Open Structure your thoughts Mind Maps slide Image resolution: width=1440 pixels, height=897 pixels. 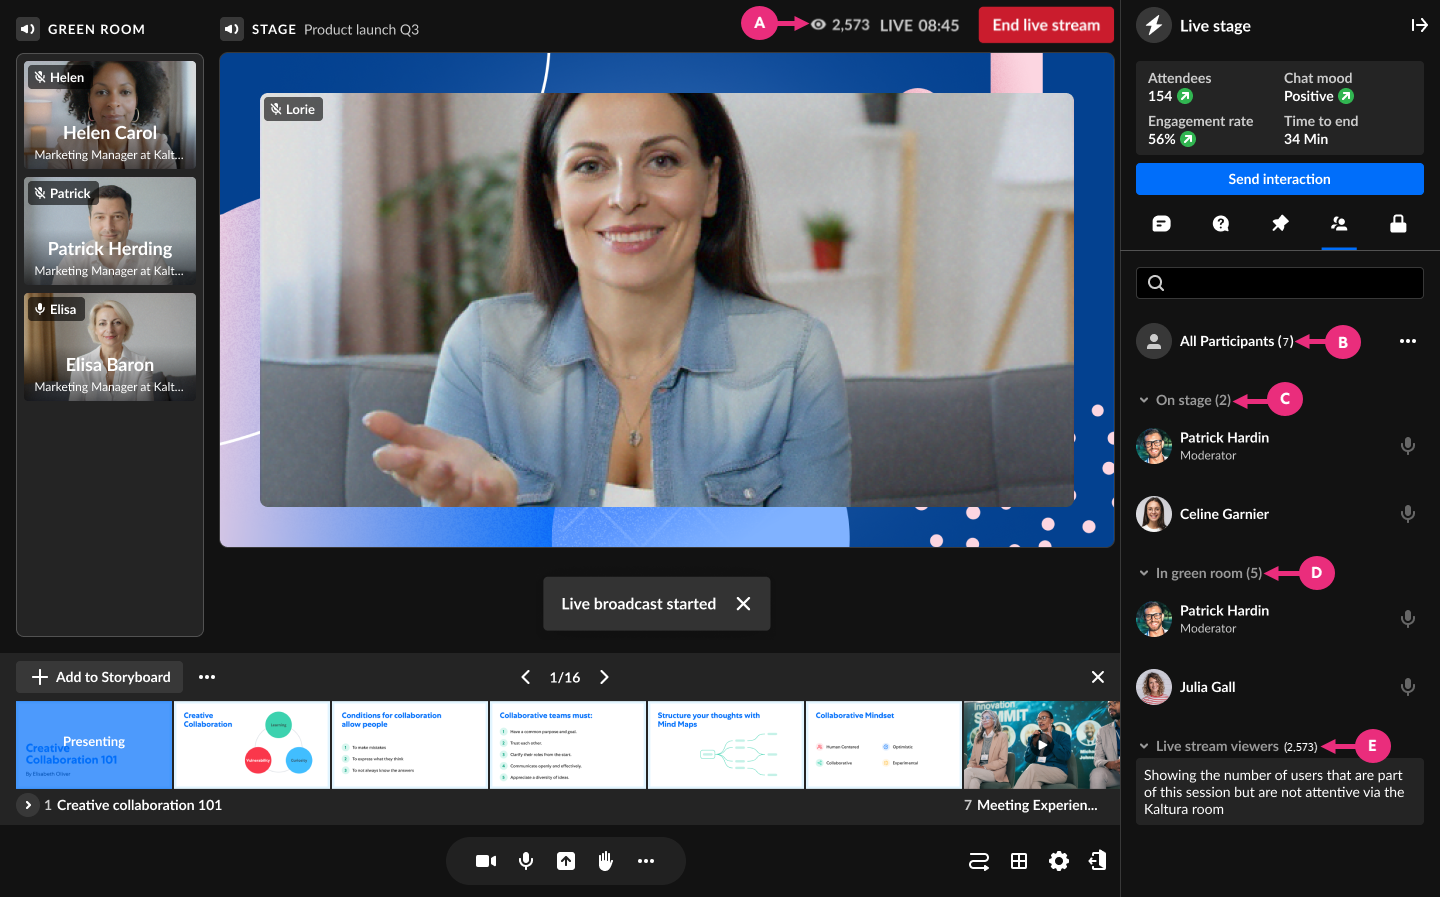(x=726, y=745)
